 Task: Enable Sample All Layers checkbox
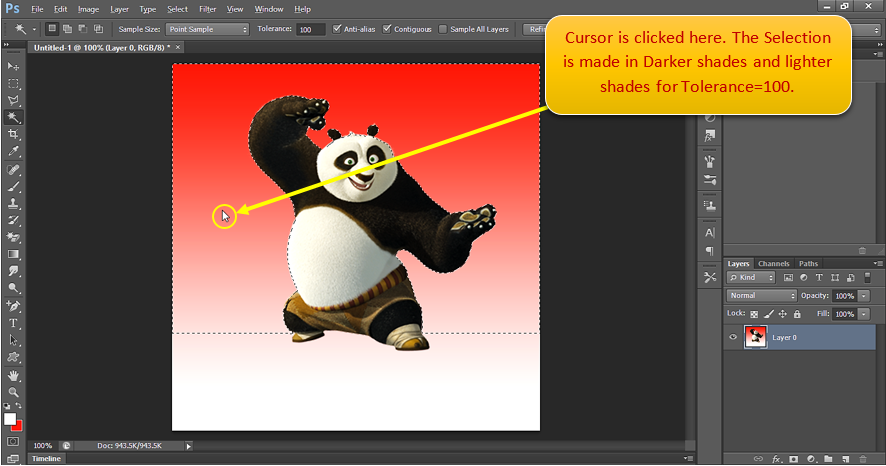[x=443, y=29]
